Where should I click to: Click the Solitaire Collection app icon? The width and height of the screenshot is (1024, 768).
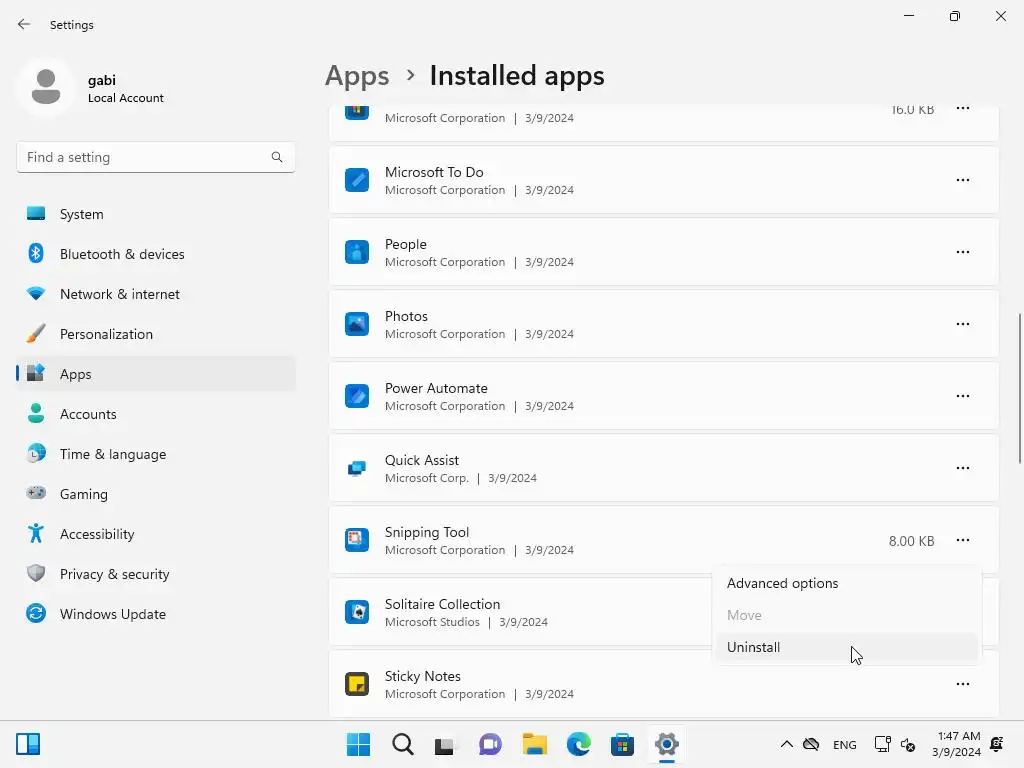tap(357, 612)
